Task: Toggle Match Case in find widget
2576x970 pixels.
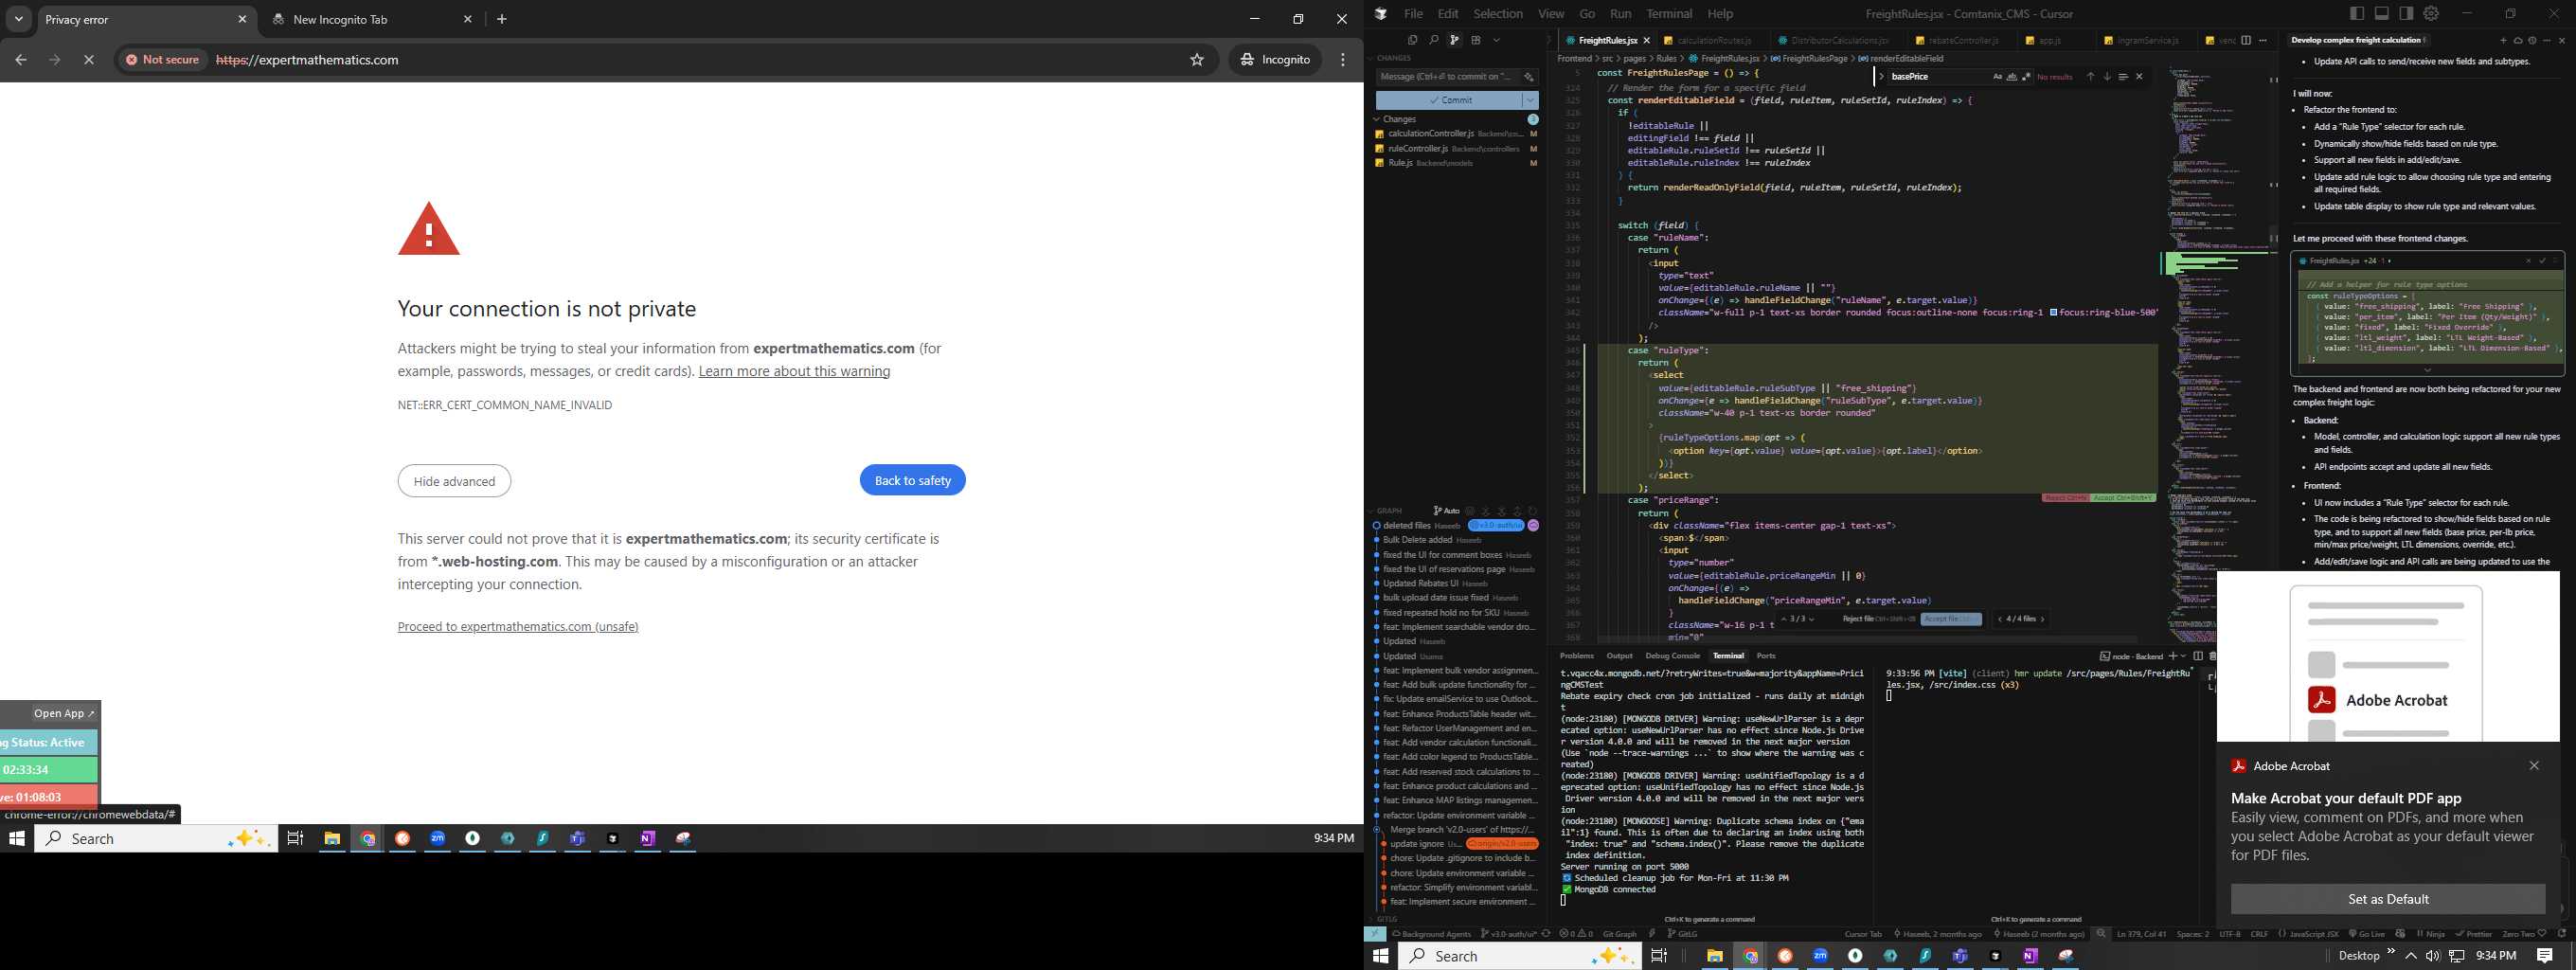Action: [x=1998, y=77]
